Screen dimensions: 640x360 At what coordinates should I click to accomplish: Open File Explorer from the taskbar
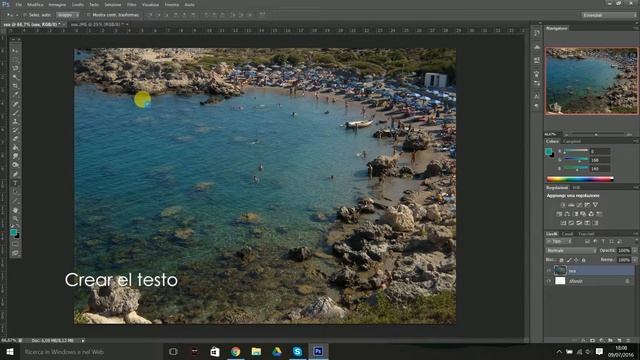coord(256,351)
